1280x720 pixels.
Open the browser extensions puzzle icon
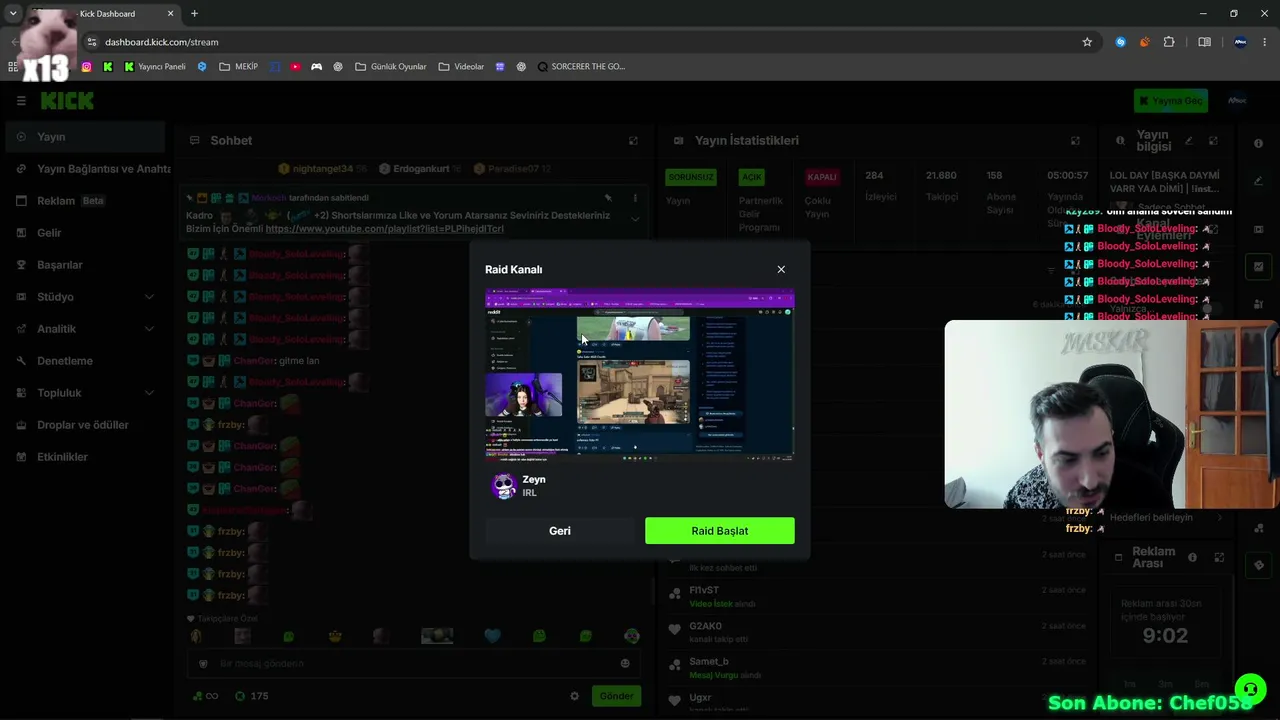coord(1169,42)
